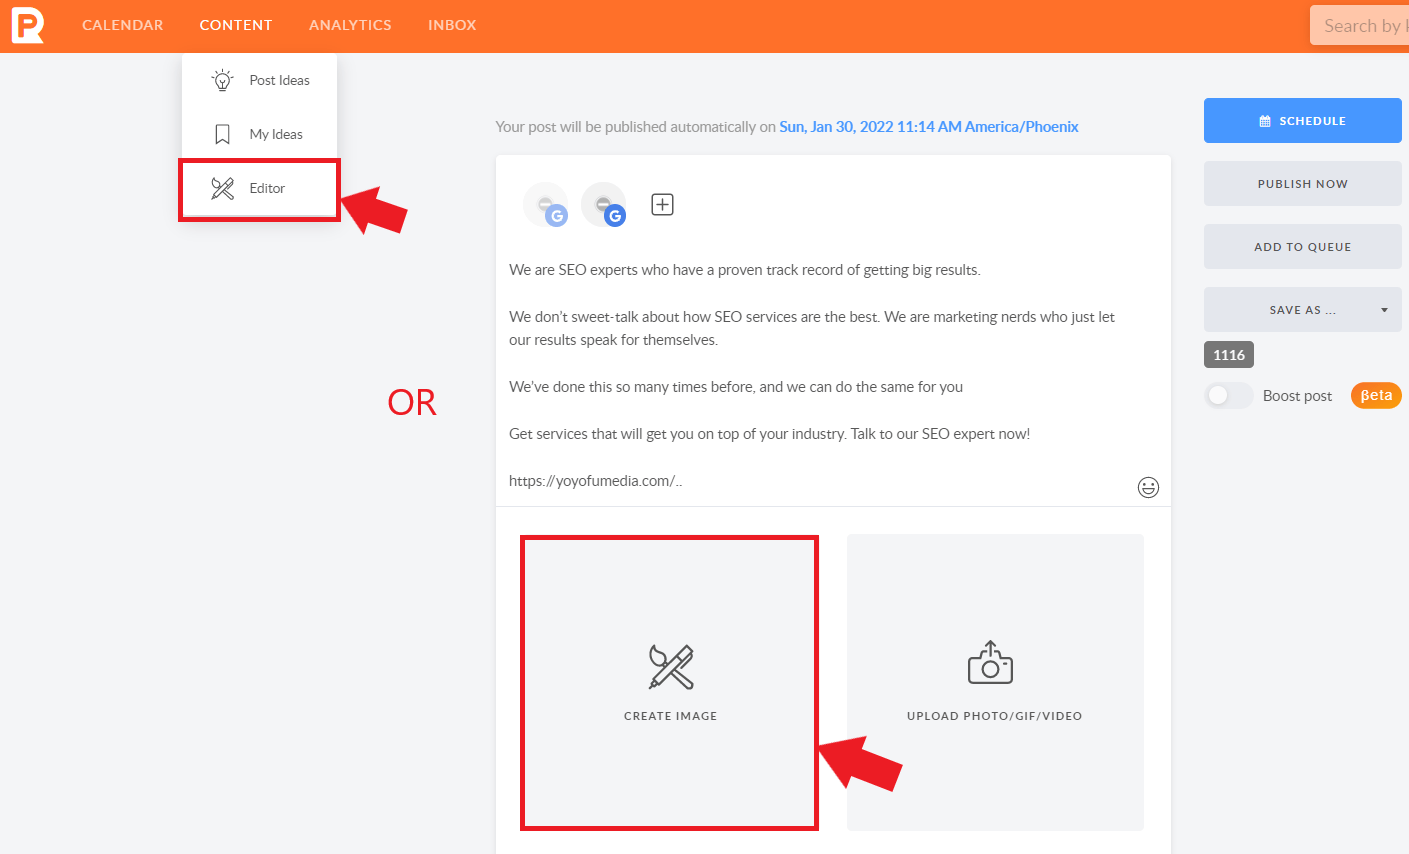Viewport: 1409px width, 854px height.
Task: Click the upload camera icon
Action: [x=990, y=663]
